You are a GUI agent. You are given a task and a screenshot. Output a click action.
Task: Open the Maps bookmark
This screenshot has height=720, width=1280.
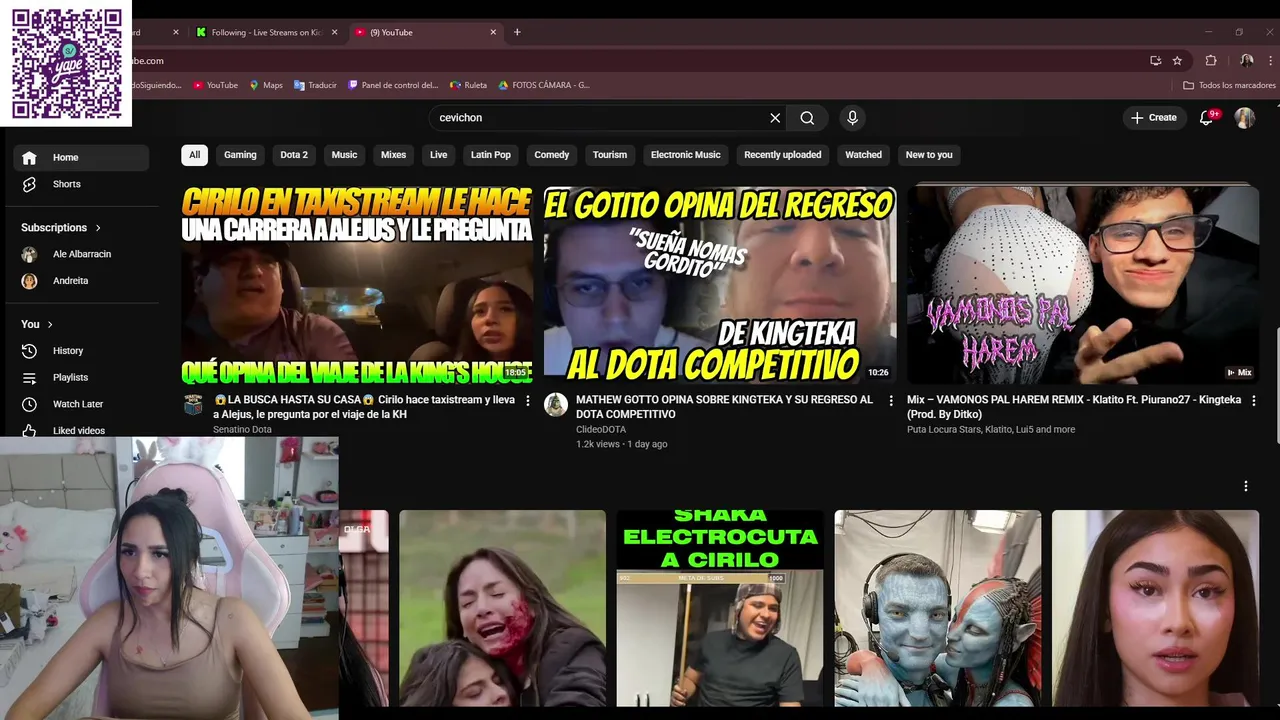coord(265,85)
